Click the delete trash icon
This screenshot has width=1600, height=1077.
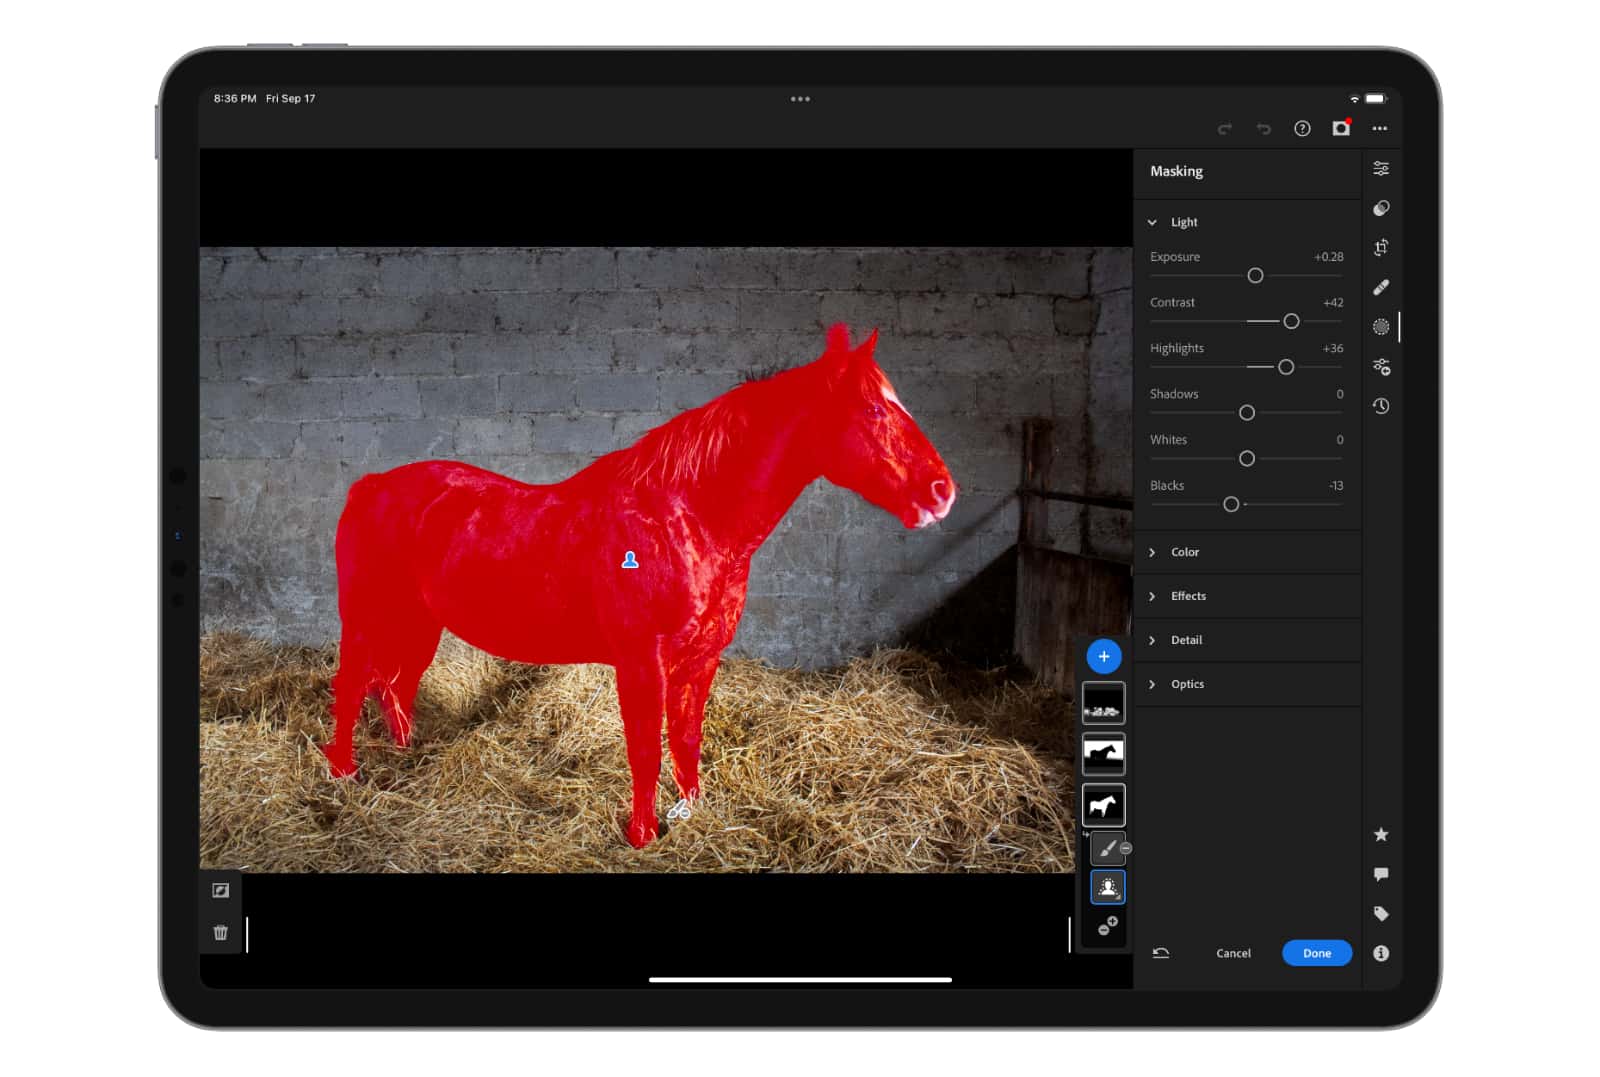(221, 933)
